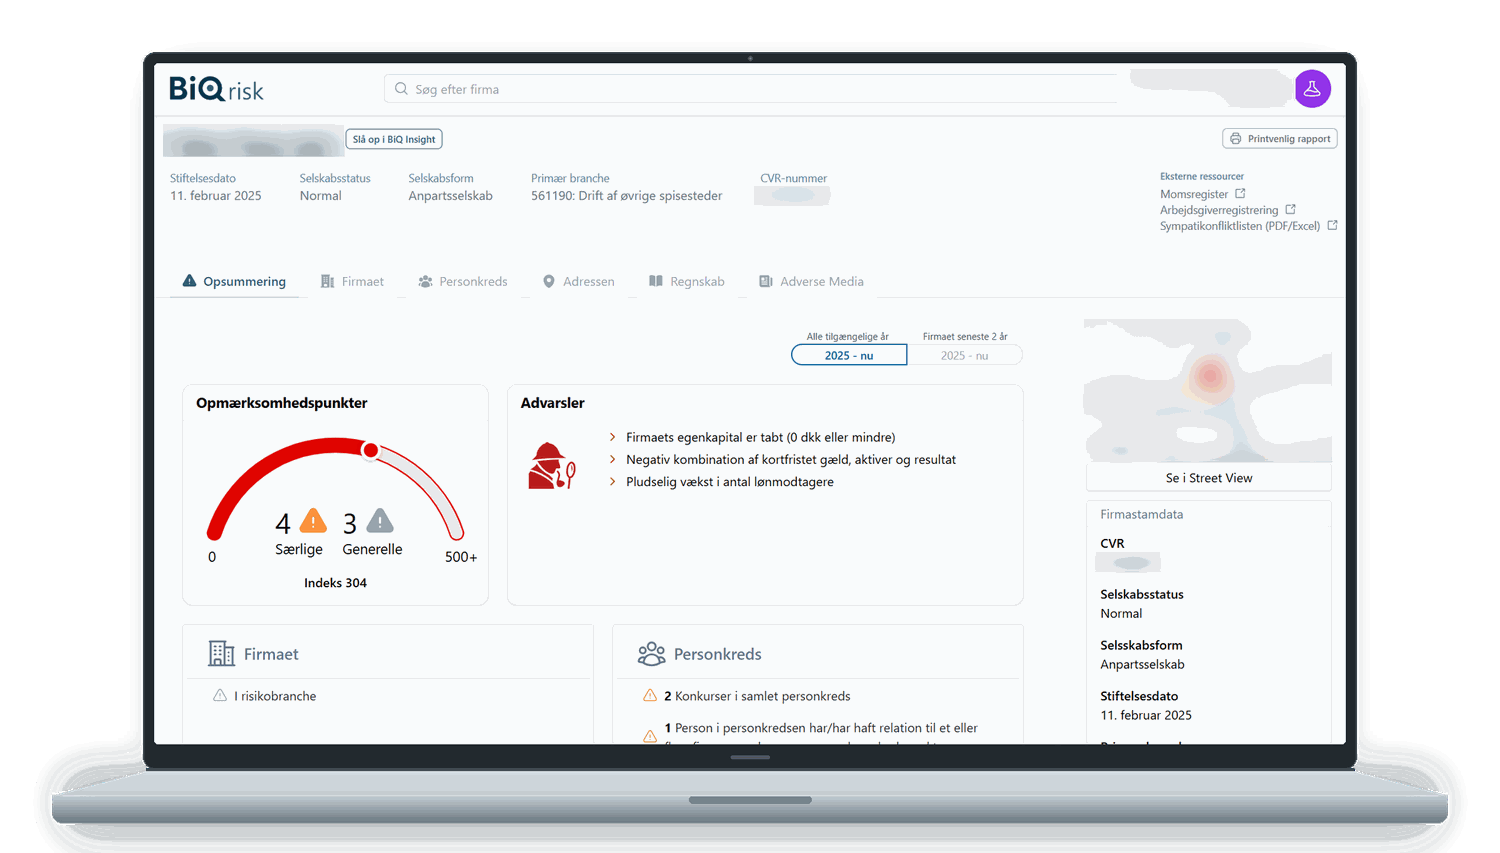Click the red detective icon in Advarsler
The height and width of the screenshot is (853, 1500).
(551, 466)
